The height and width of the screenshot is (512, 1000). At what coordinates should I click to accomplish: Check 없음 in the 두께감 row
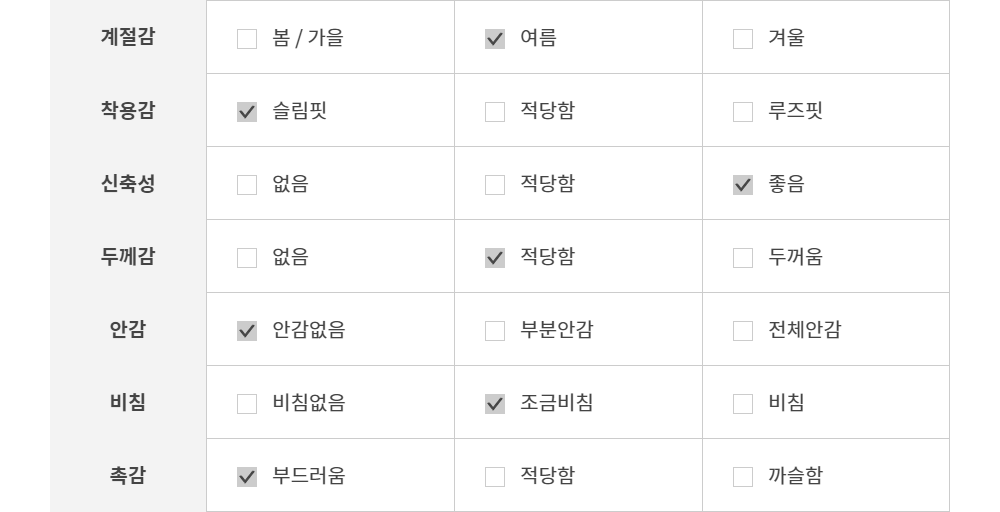[247, 259]
